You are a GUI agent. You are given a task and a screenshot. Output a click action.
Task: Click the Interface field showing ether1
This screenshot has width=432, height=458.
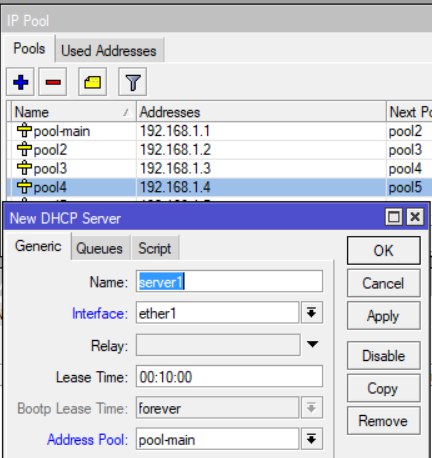coord(217,313)
